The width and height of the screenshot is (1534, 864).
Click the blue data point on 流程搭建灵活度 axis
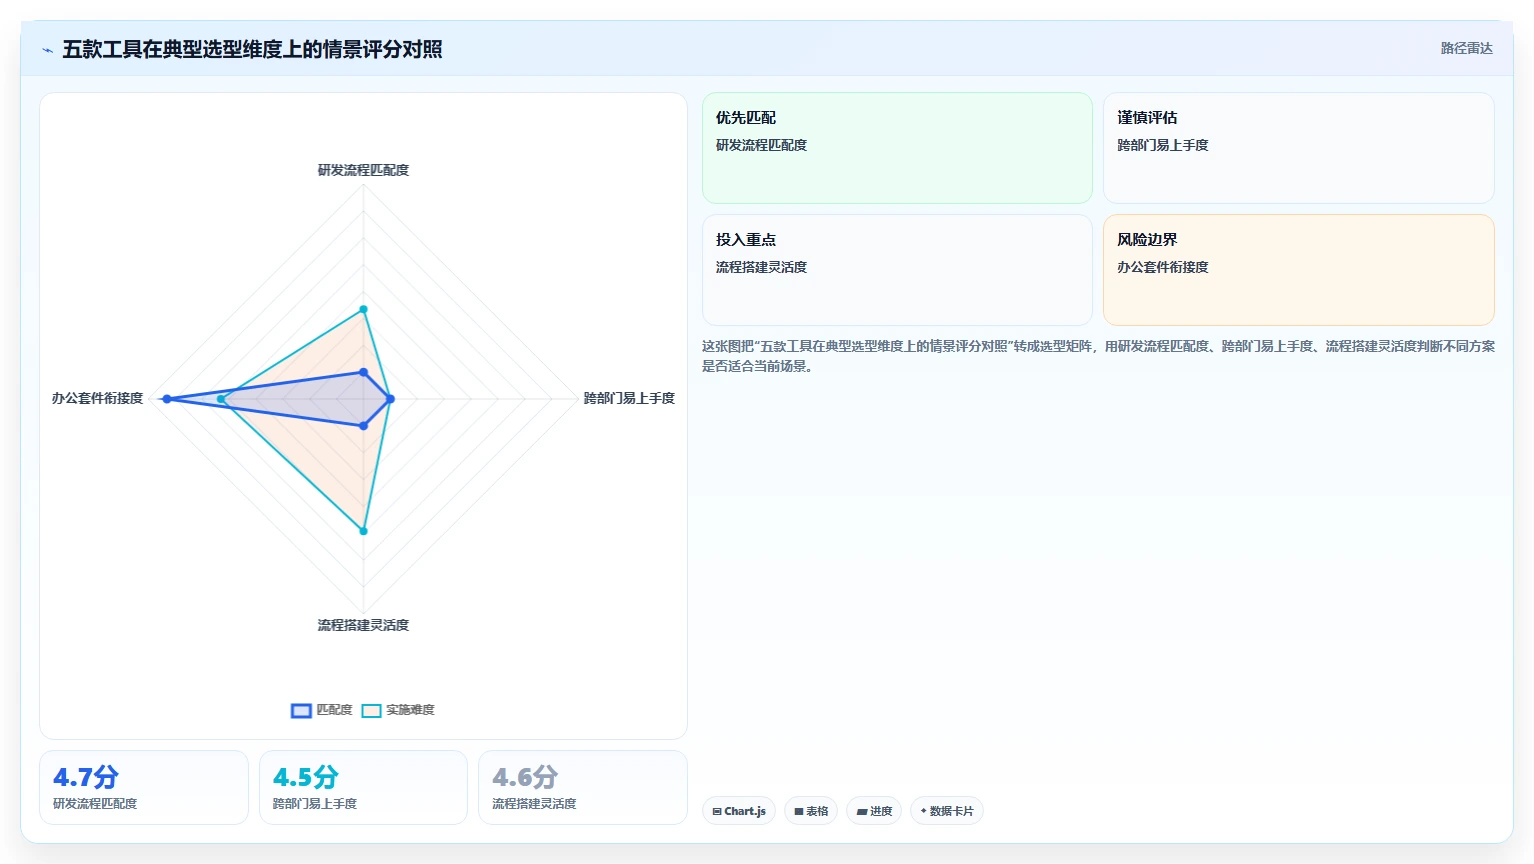363,426
